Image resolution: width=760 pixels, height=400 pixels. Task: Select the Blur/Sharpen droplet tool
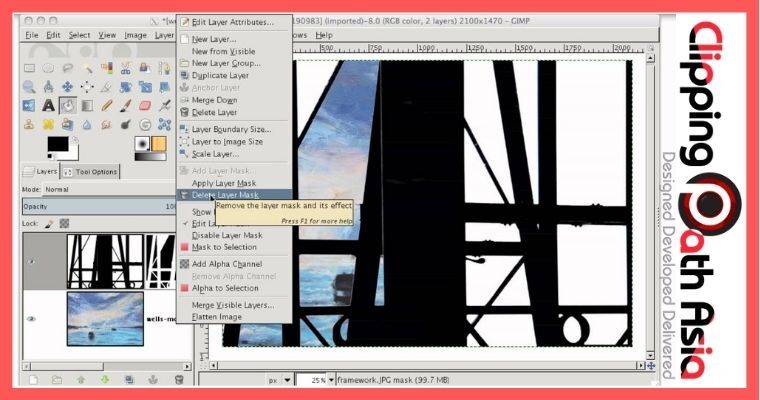coord(87,125)
